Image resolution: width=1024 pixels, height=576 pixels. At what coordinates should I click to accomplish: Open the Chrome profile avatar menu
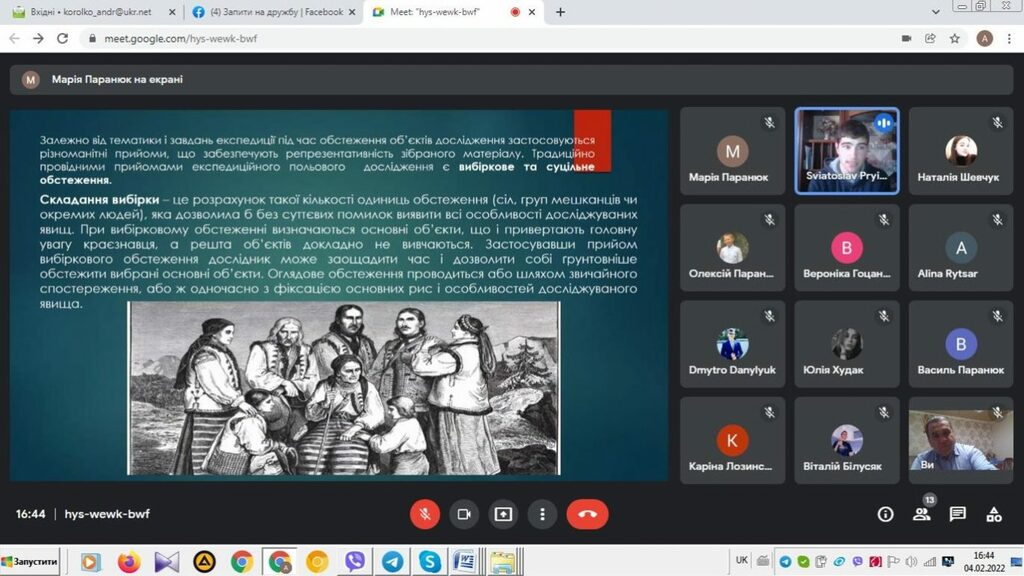click(984, 38)
